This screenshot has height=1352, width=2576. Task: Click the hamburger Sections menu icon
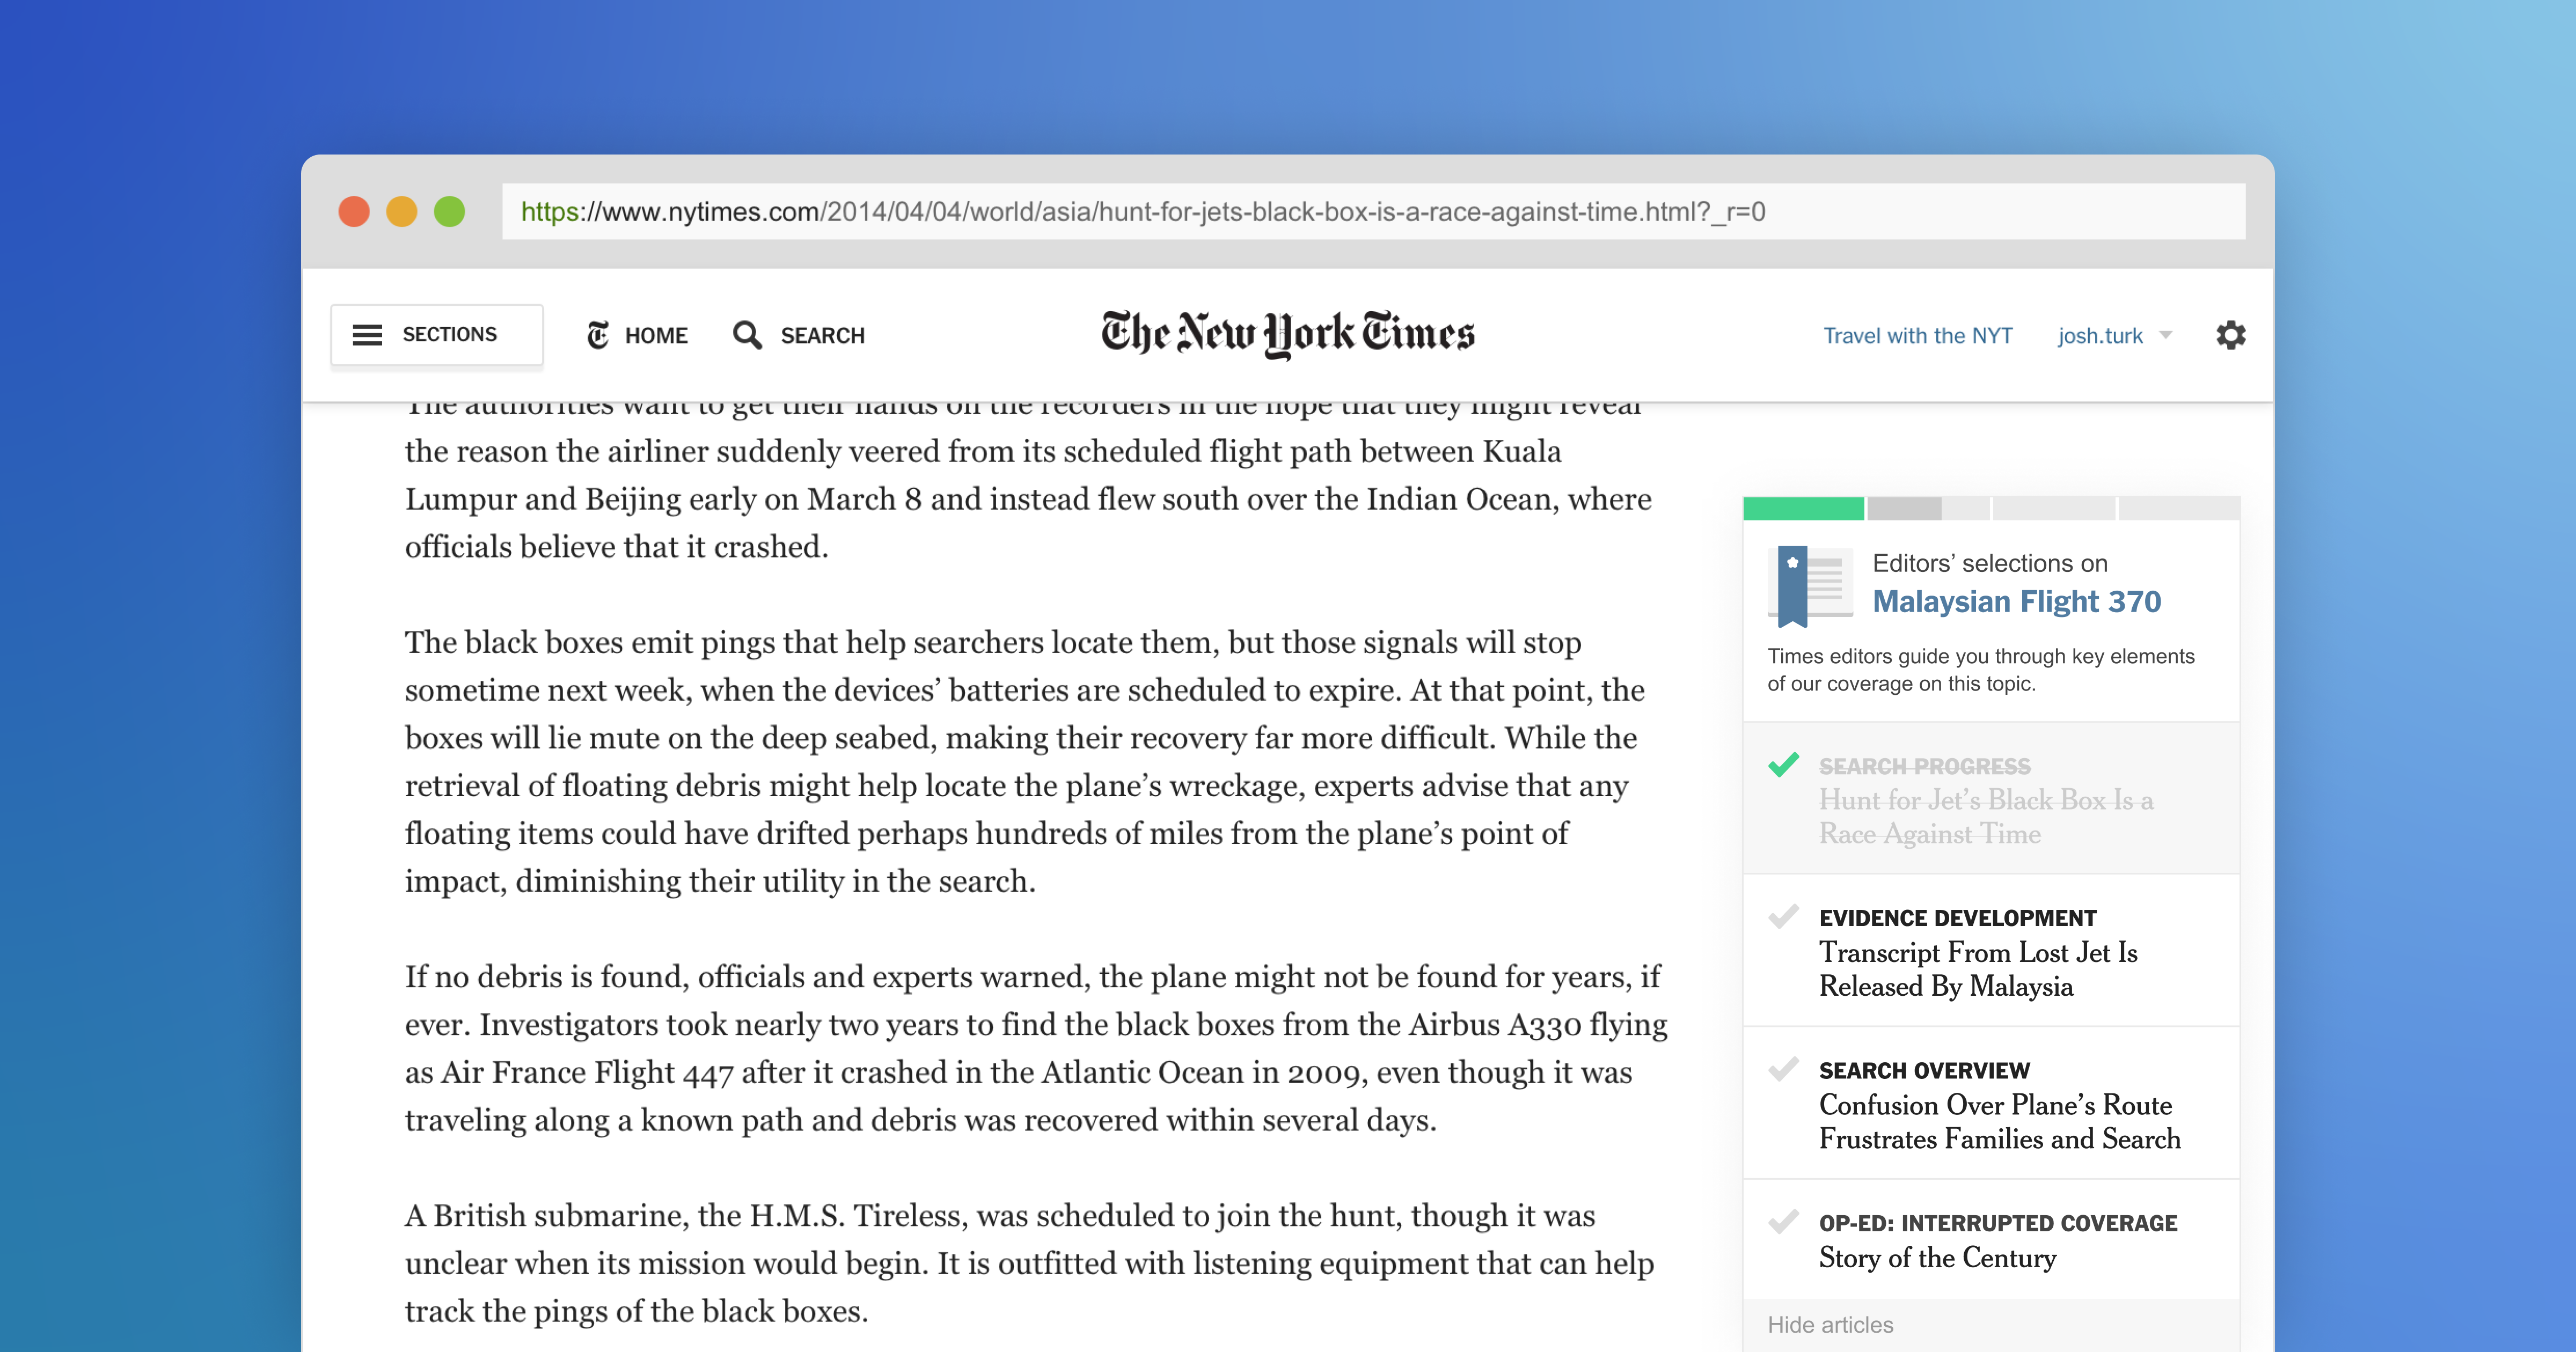(367, 335)
